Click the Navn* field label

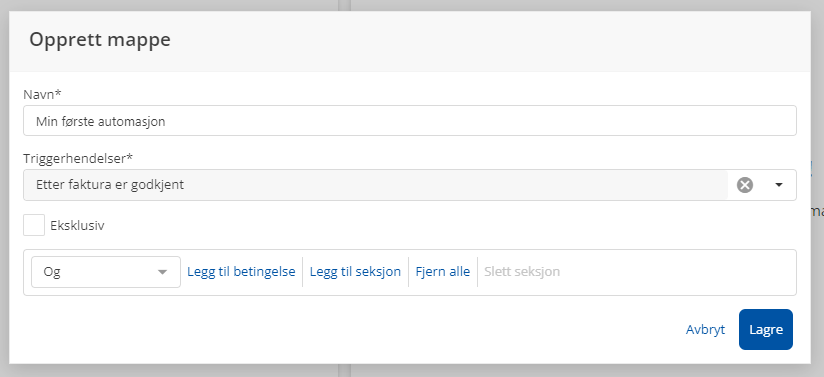coord(43,95)
